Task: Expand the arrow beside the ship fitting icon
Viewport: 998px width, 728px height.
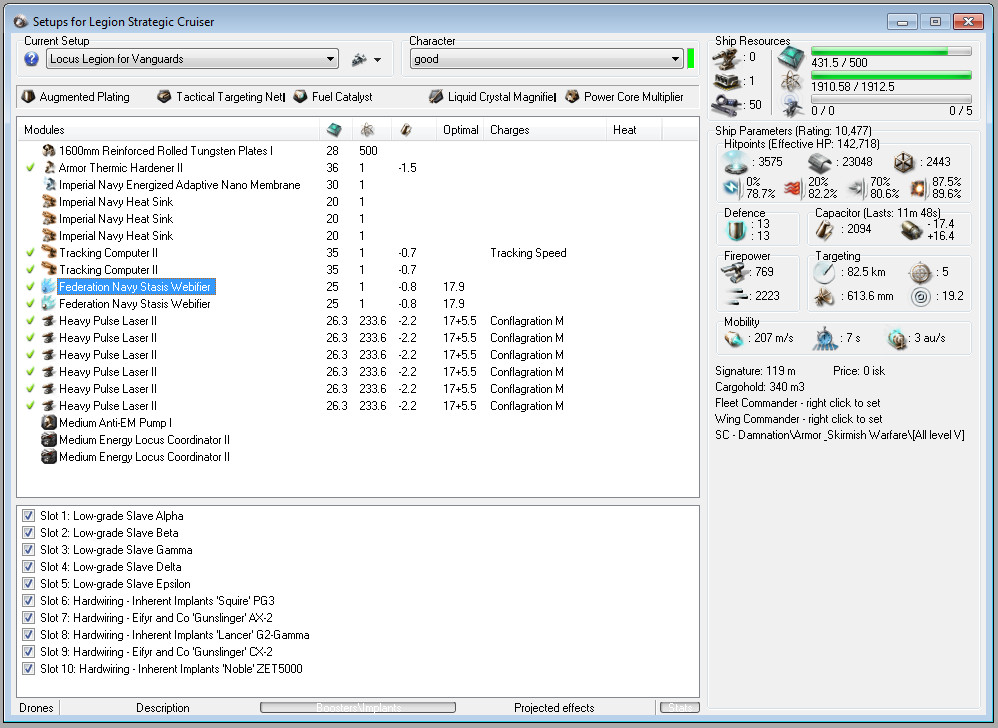Action: 377,60
